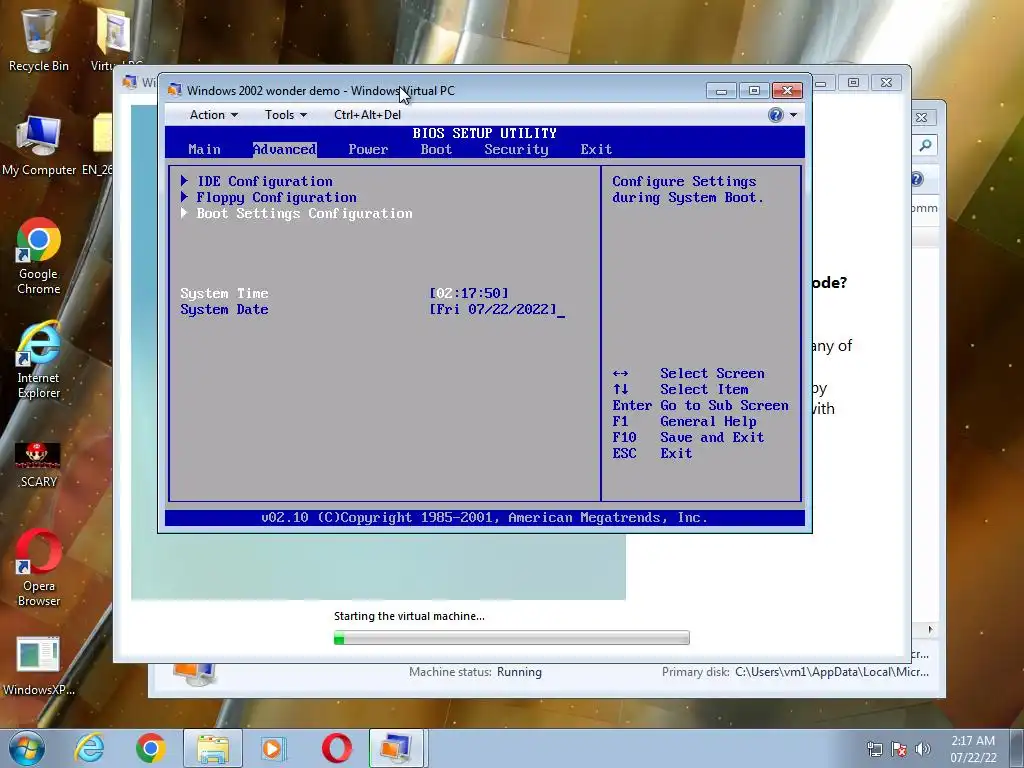Click the F10 Save and Exit hint
This screenshot has width=1024, height=768.
point(688,437)
